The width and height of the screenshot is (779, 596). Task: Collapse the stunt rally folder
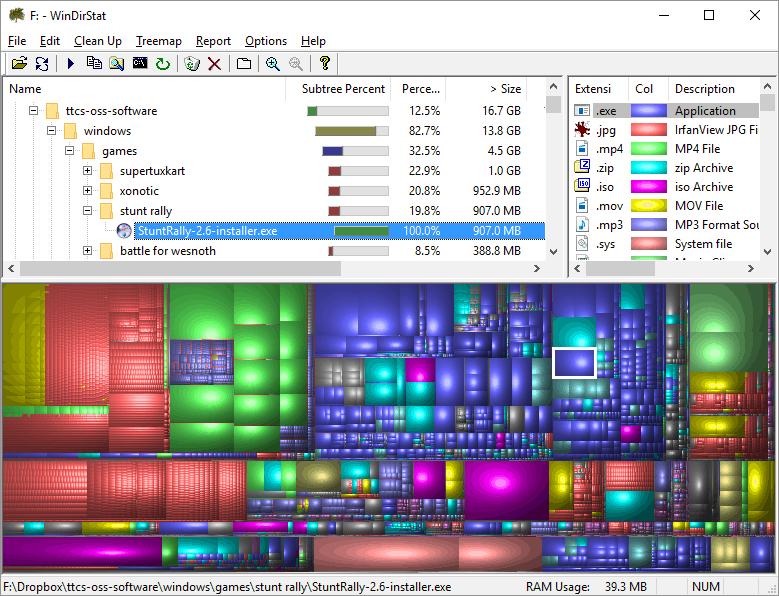[x=87, y=211]
